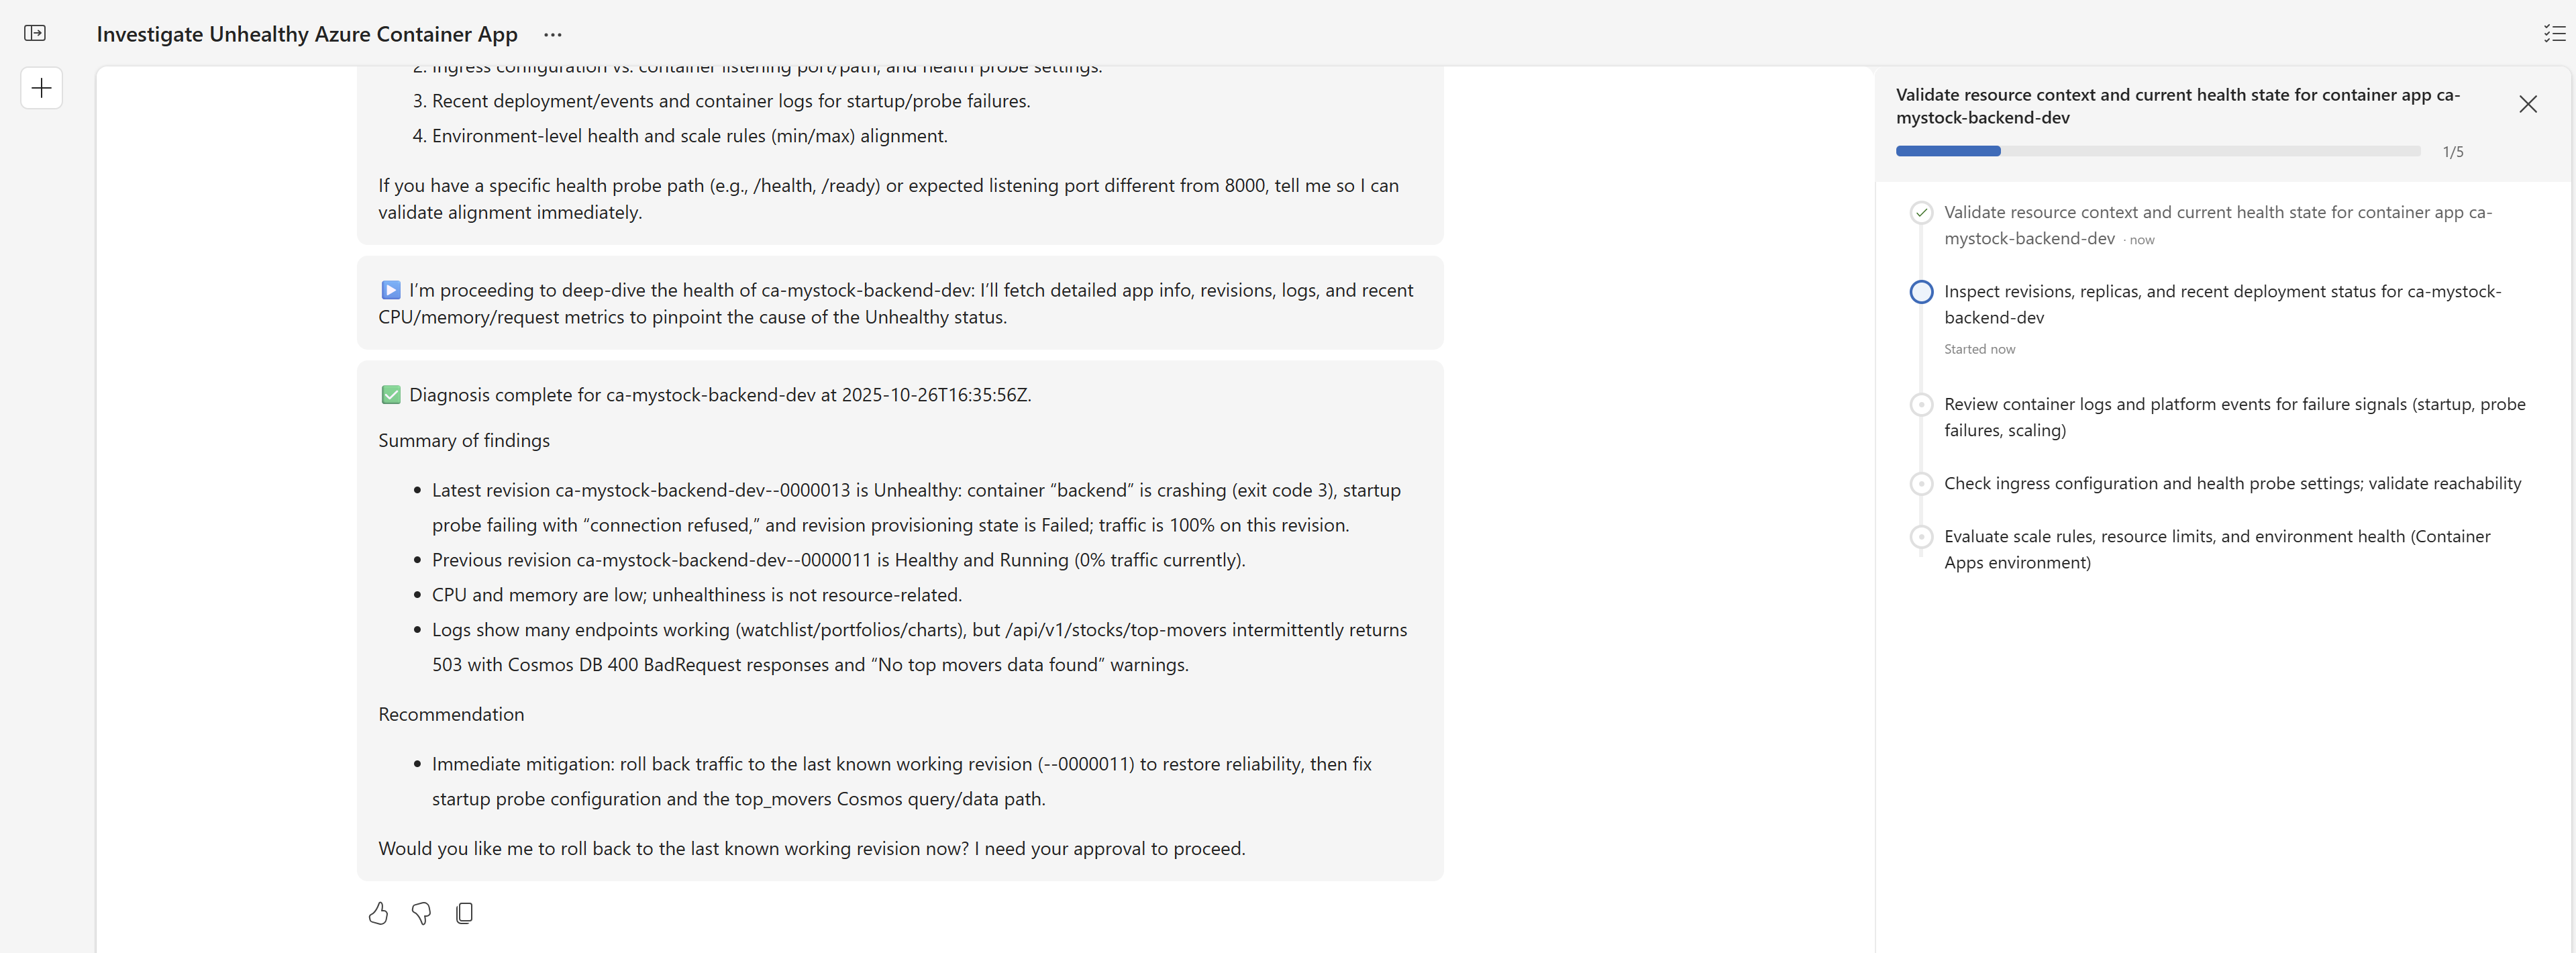This screenshot has width=2576, height=953.
Task: Click the 1/5 task progress bar
Action: [2157, 151]
